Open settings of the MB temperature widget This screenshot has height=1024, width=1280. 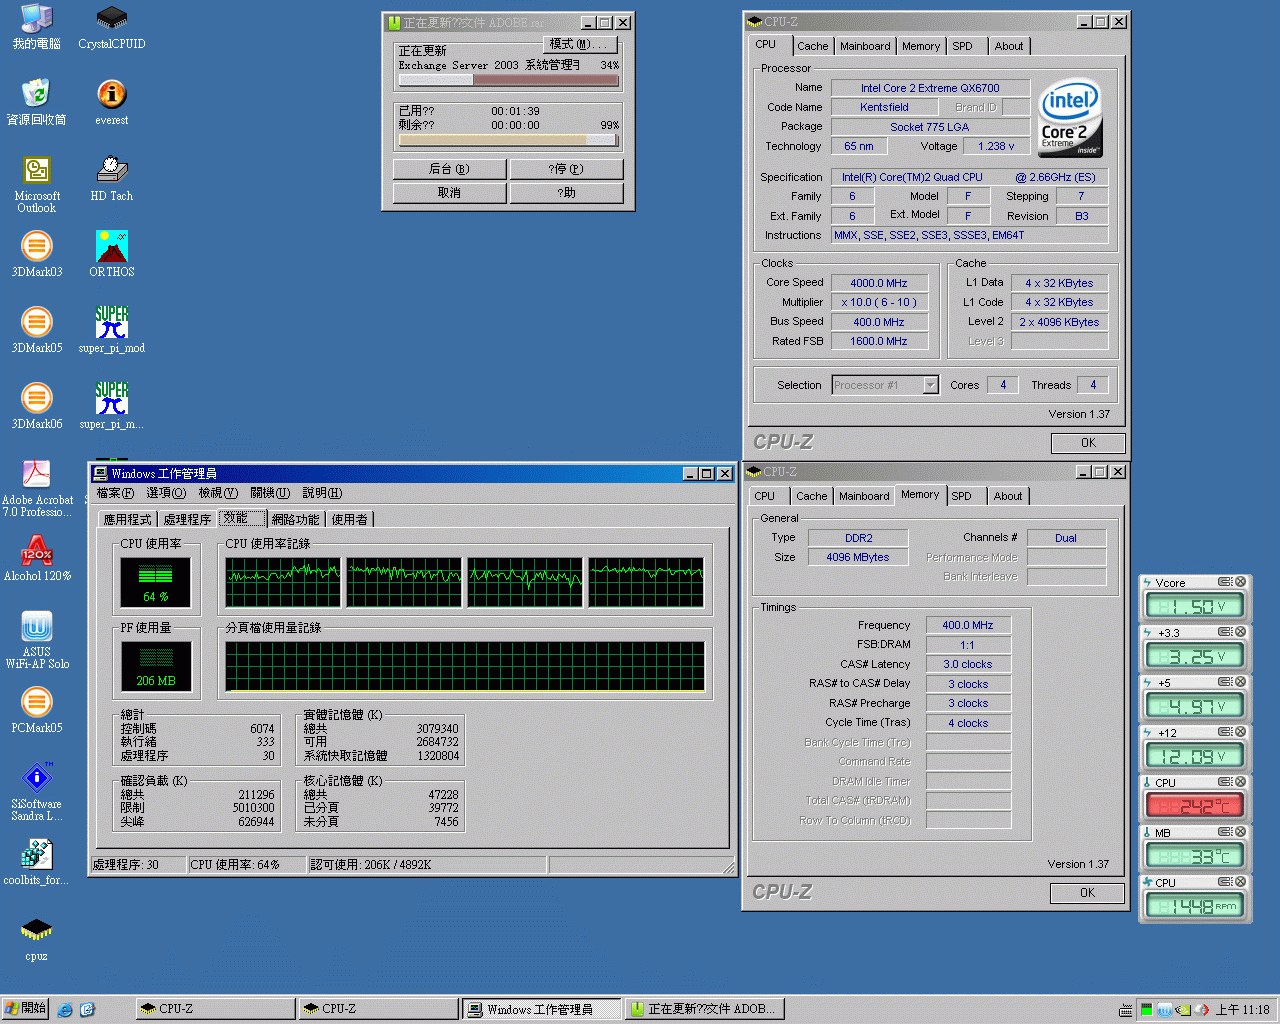click(x=1224, y=832)
